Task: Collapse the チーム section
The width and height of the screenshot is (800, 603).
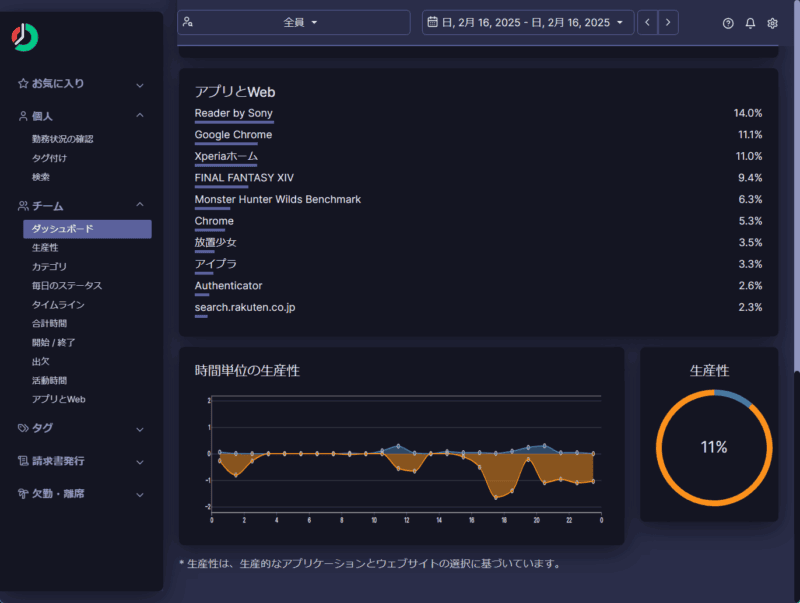Action: (140, 206)
